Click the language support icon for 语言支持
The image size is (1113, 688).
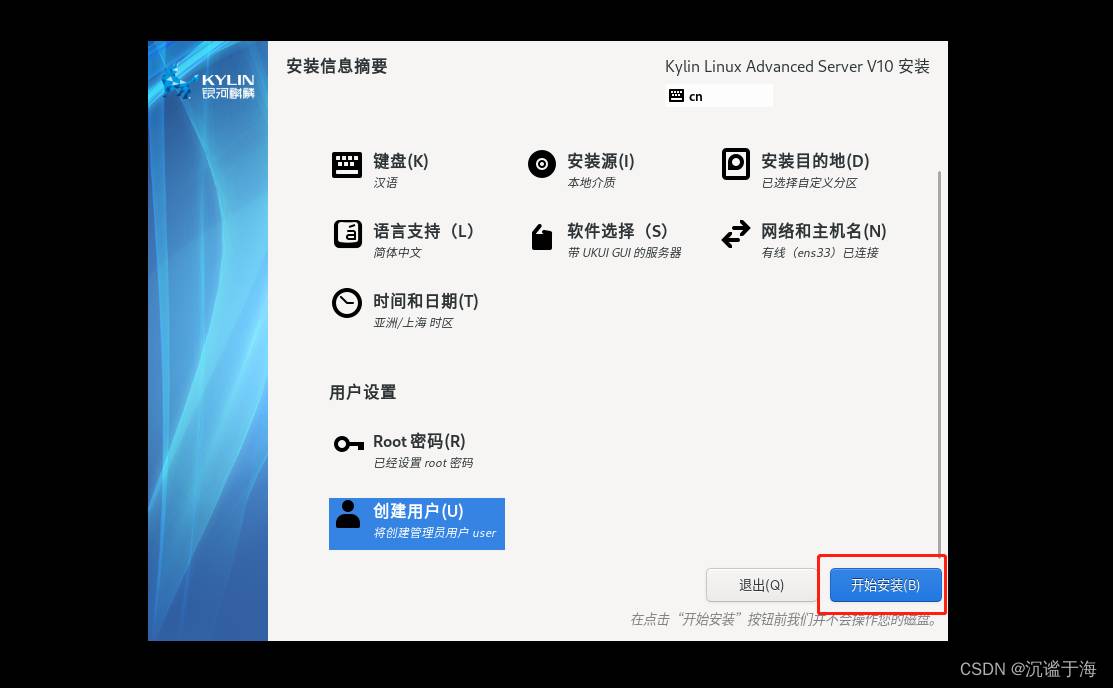click(347, 235)
